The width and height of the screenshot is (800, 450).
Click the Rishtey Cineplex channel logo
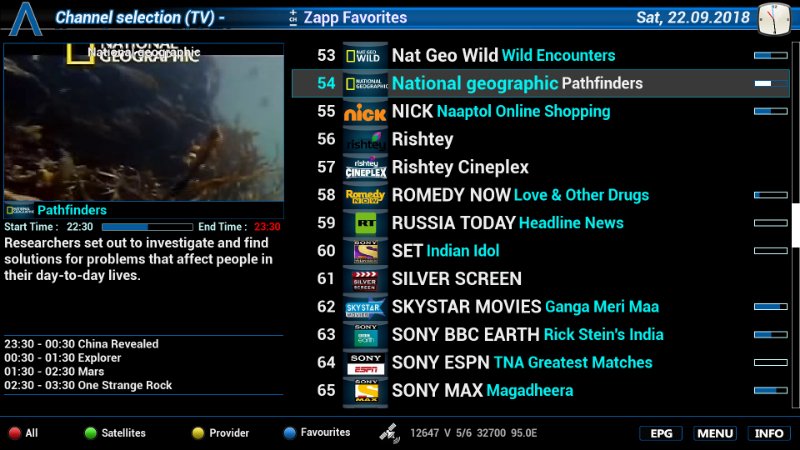(365, 167)
